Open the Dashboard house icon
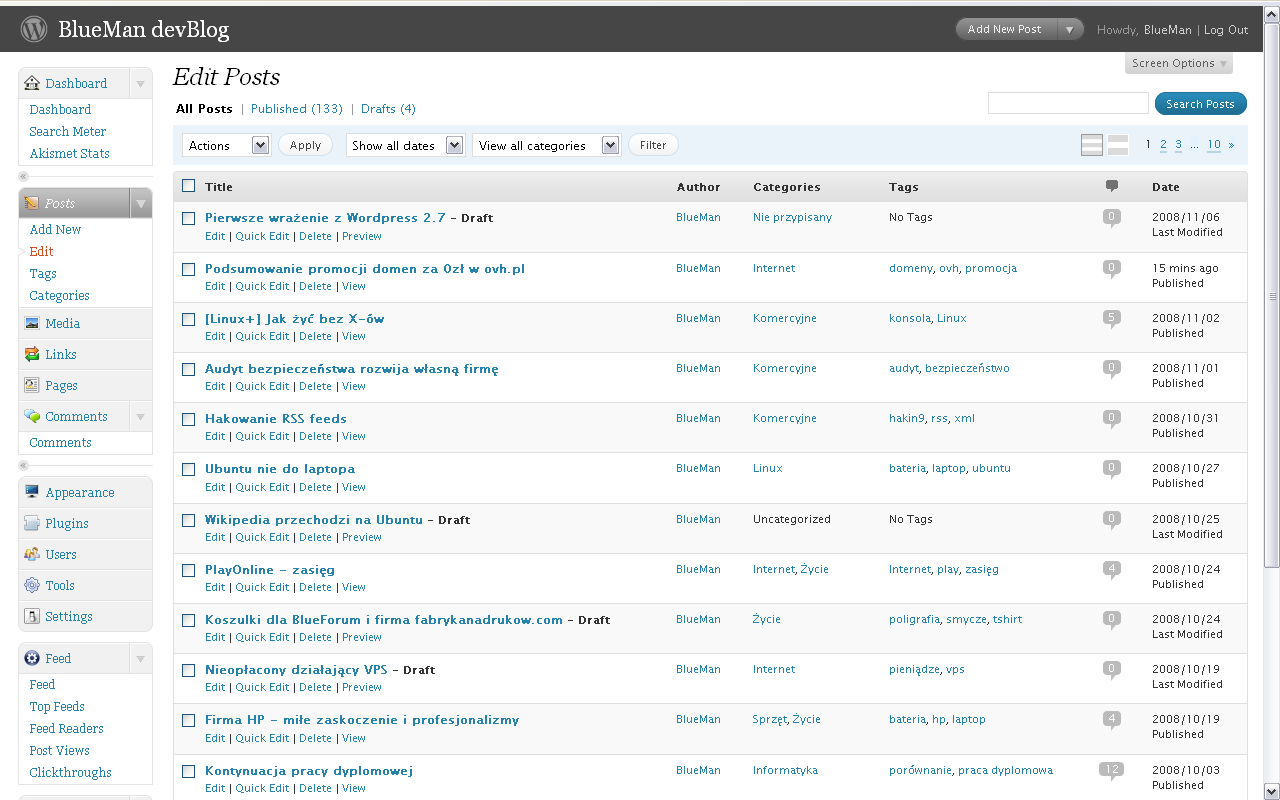The height and width of the screenshot is (800, 1280). [x=32, y=83]
